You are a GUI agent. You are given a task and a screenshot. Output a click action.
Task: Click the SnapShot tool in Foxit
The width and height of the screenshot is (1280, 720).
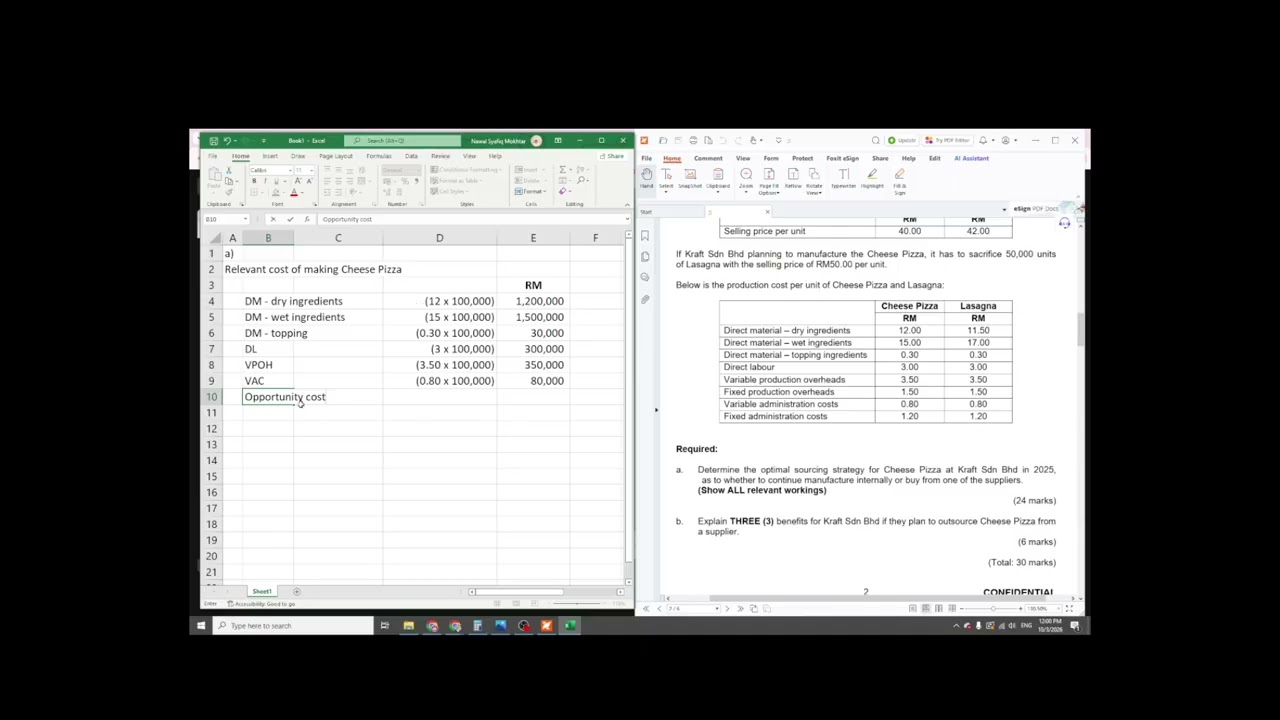pos(690,178)
